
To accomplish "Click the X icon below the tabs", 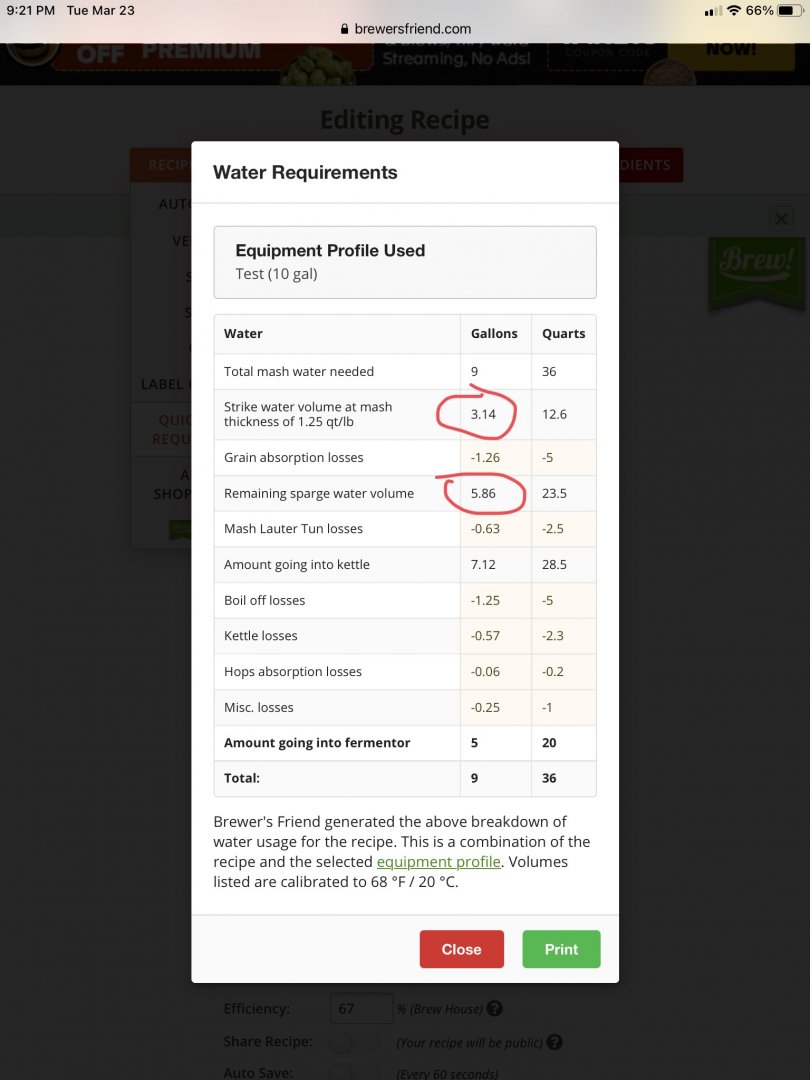I will 781,218.
